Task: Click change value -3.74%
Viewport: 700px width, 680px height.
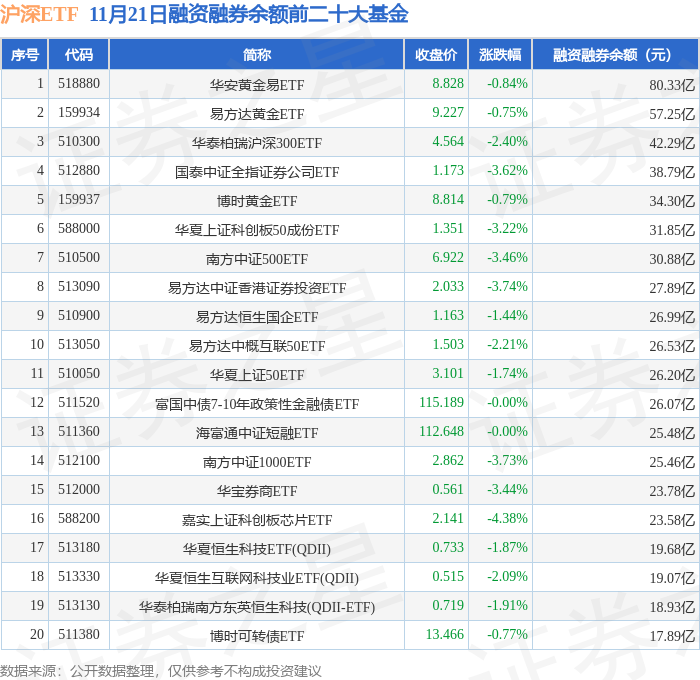Action: coord(507,287)
